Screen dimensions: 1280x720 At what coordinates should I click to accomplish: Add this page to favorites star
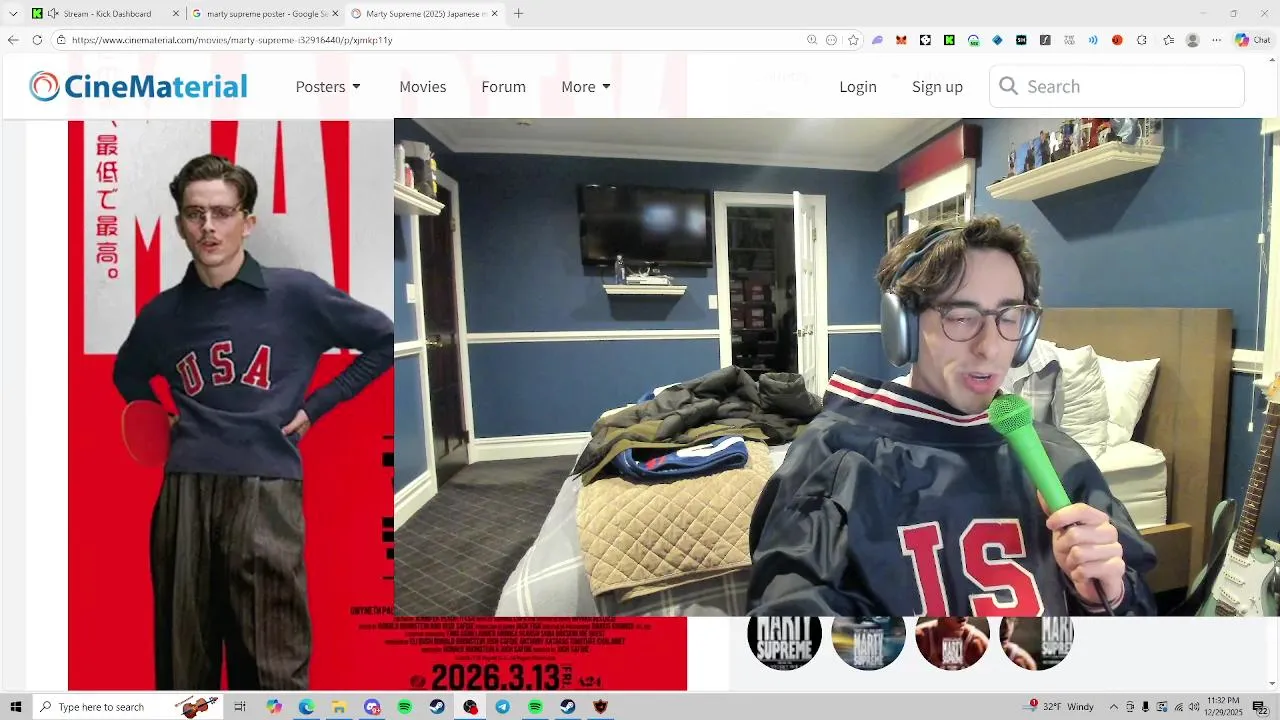(x=853, y=40)
